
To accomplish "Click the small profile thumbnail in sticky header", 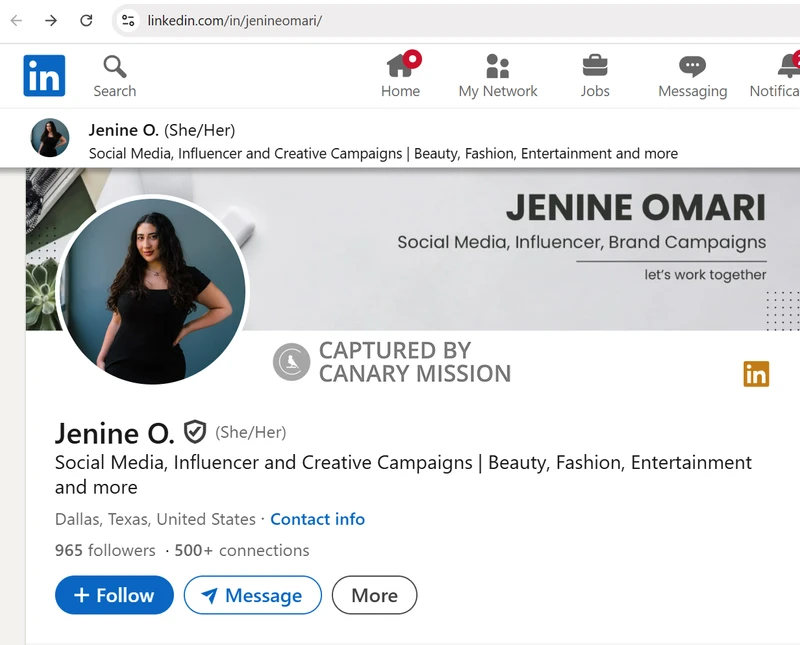I will pos(50,138).
